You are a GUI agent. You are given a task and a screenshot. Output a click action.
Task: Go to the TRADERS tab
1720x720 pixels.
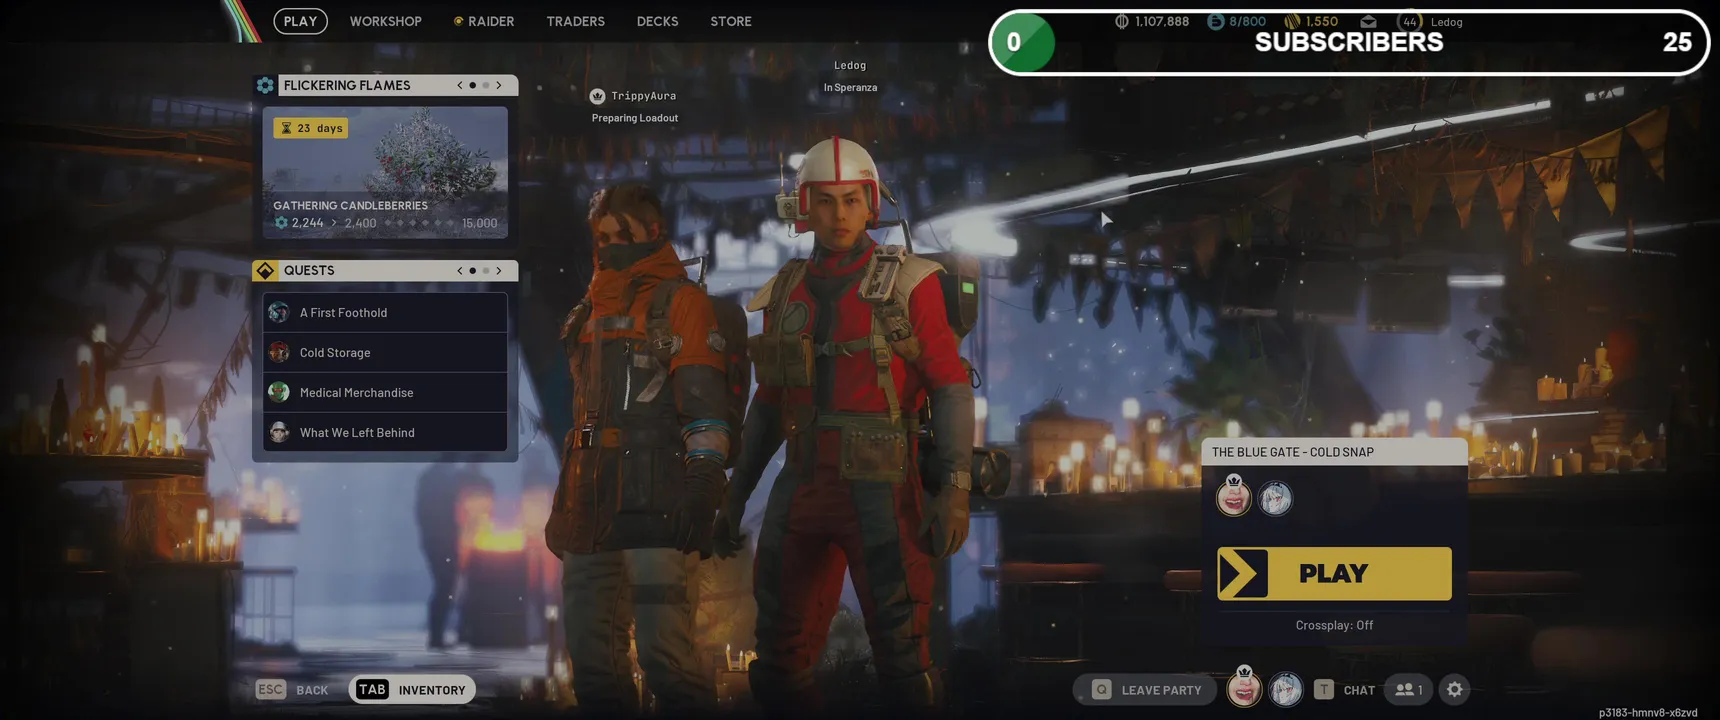coord(575,21)
